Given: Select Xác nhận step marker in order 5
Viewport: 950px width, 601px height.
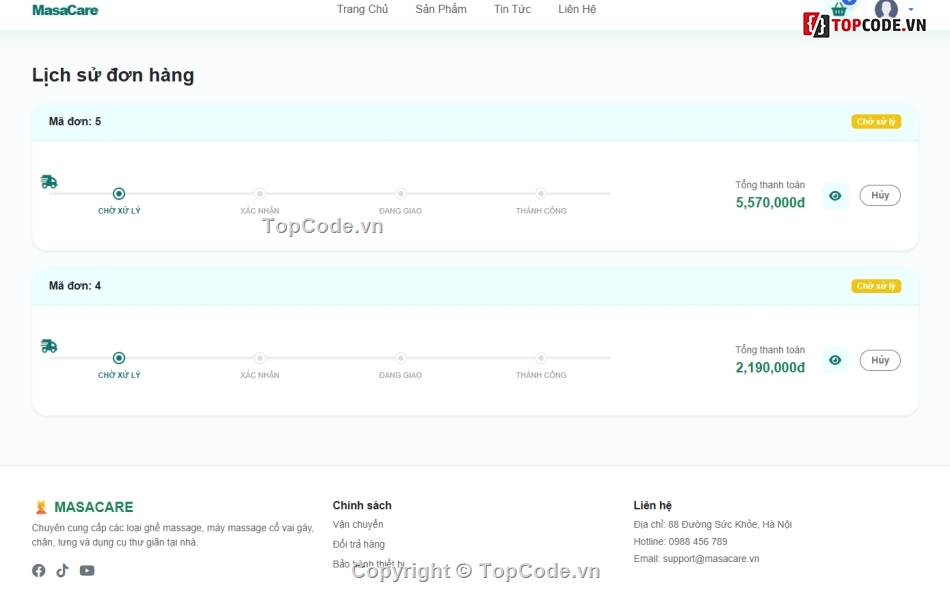Looking at the screenshot, I should [x=259, y=193].
